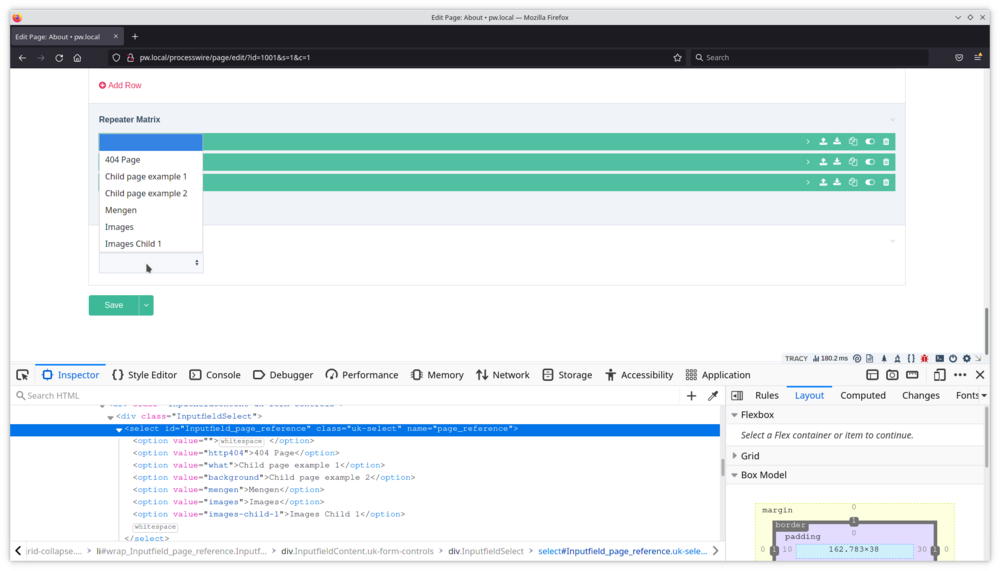Click the eyedropper icon in Inspector toolbar

[713, 396]
